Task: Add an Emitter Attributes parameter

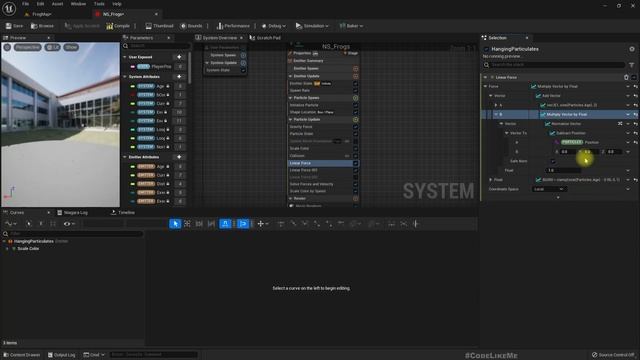Action: pos(179,157)
